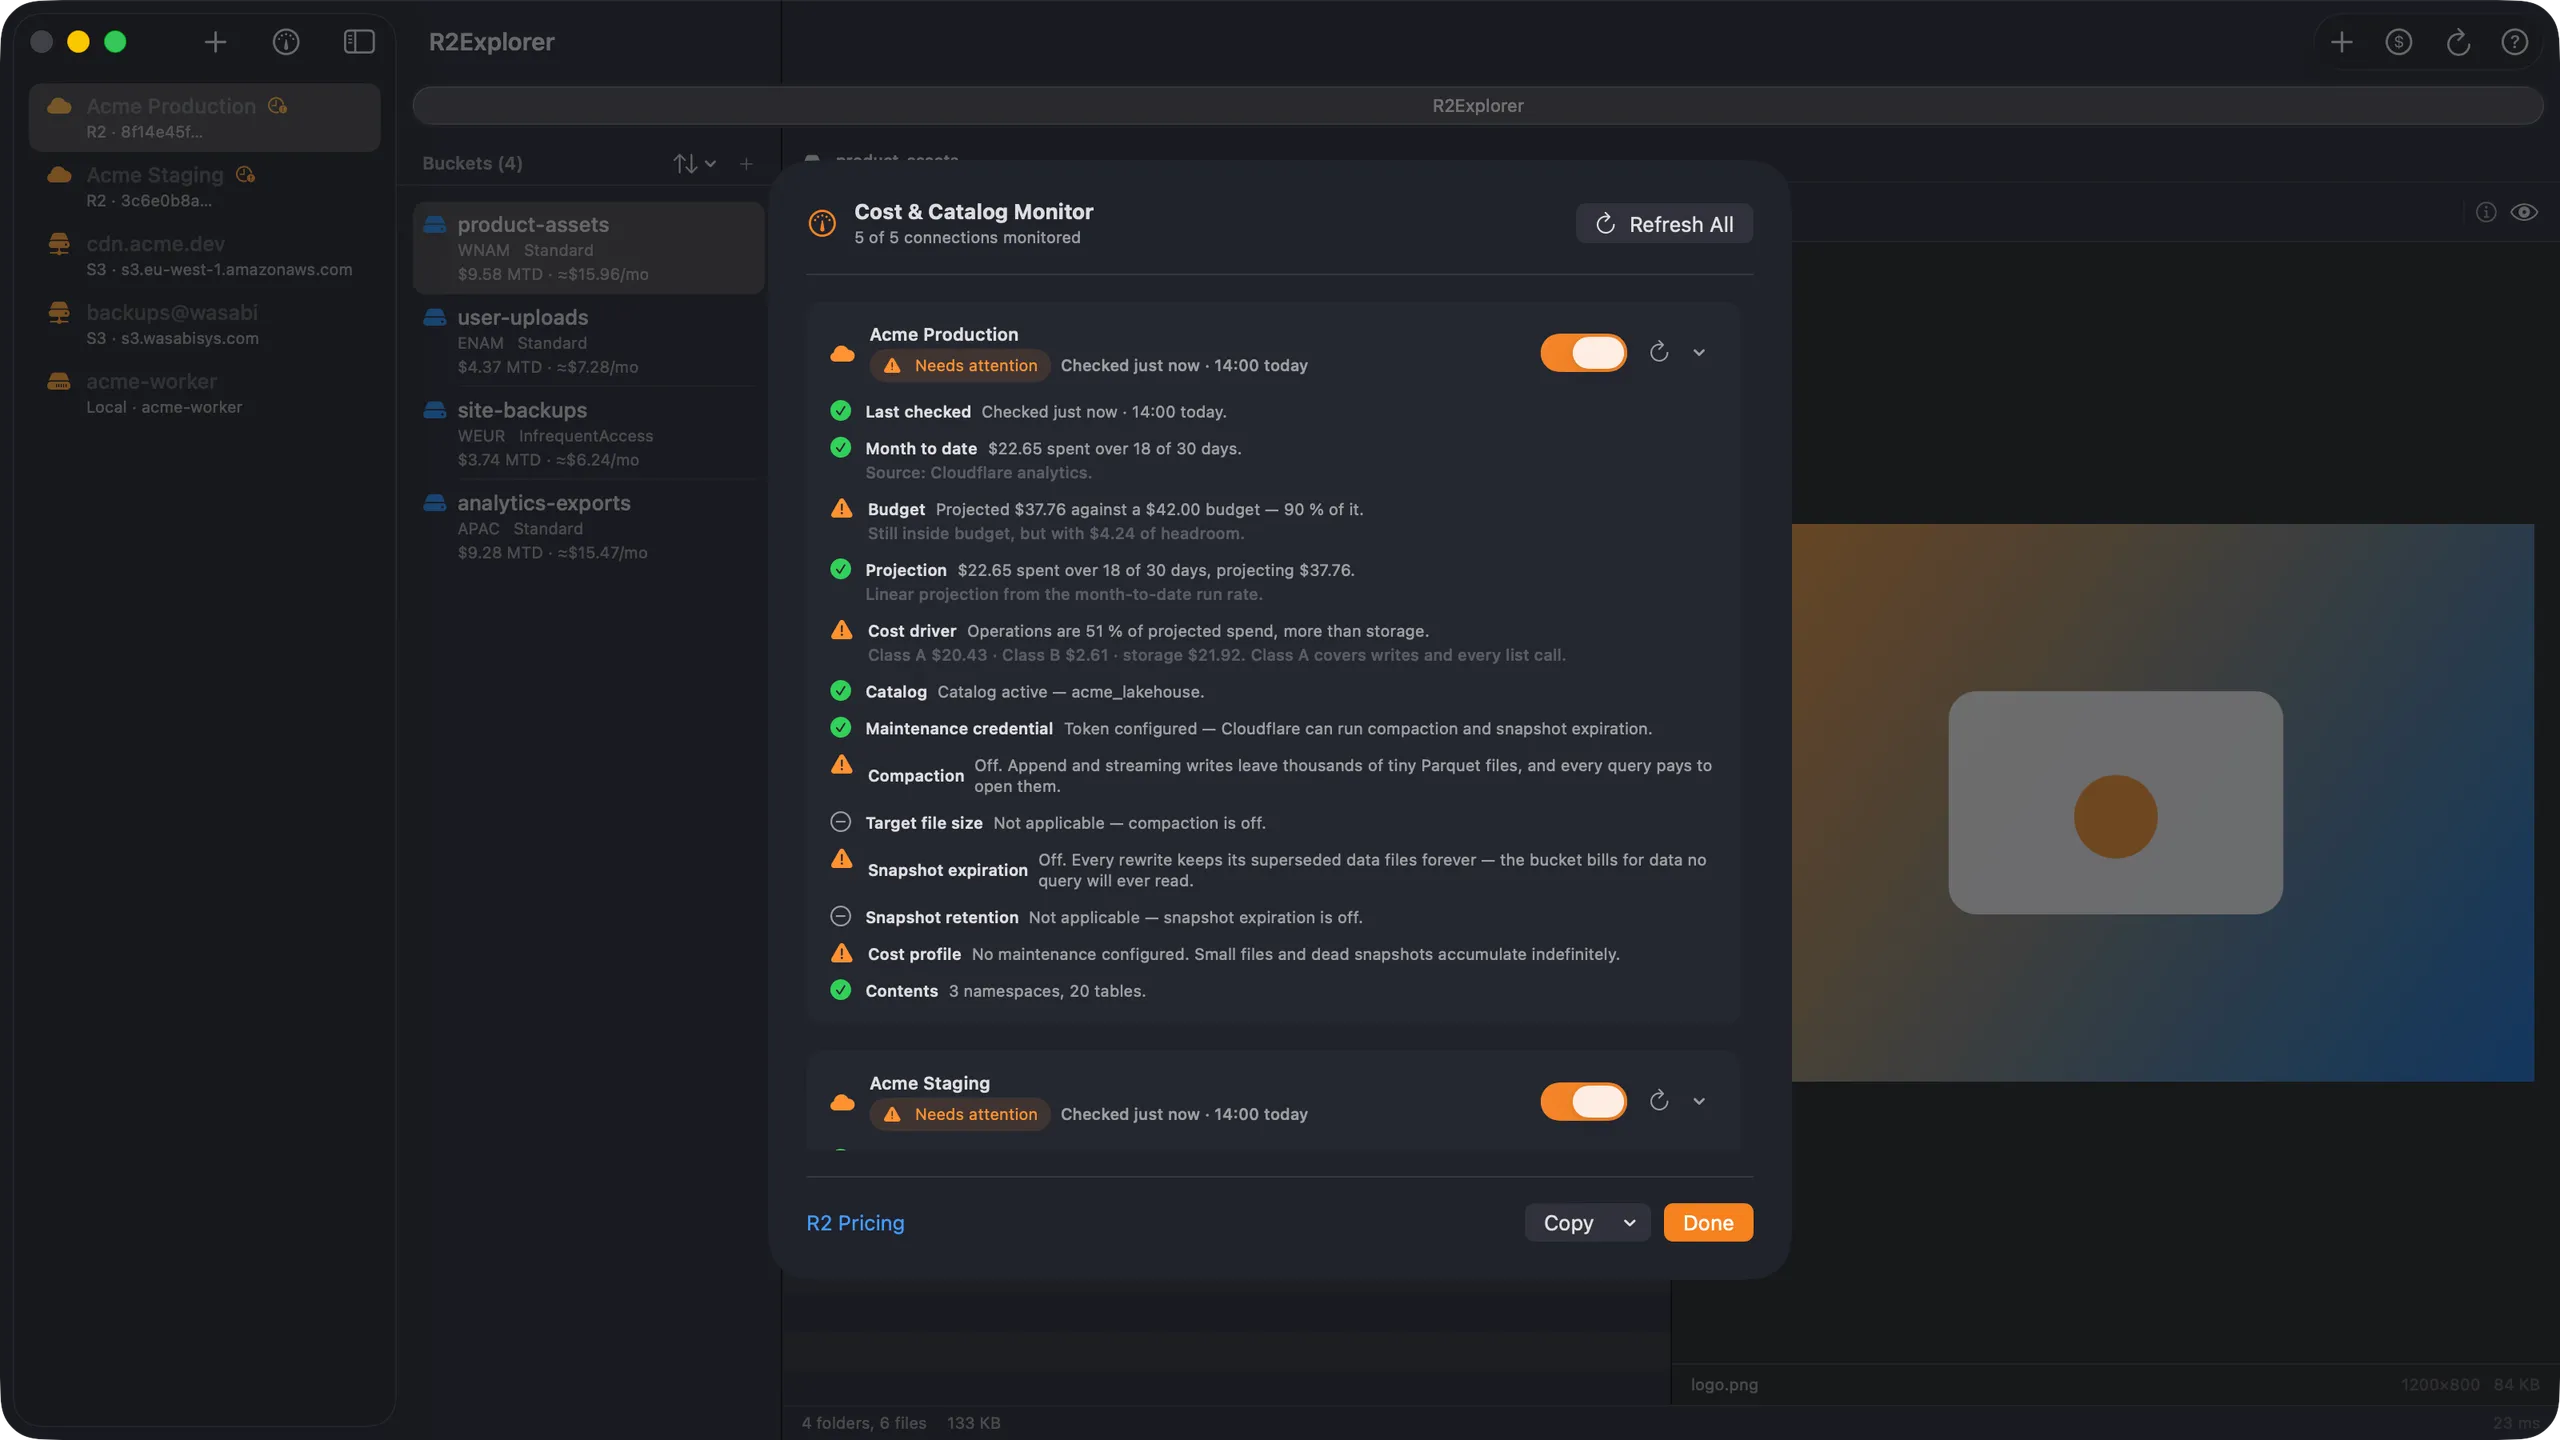Click the Contents green check icon
Viewport: 2560px width, 1440px height.
(841, 990)
